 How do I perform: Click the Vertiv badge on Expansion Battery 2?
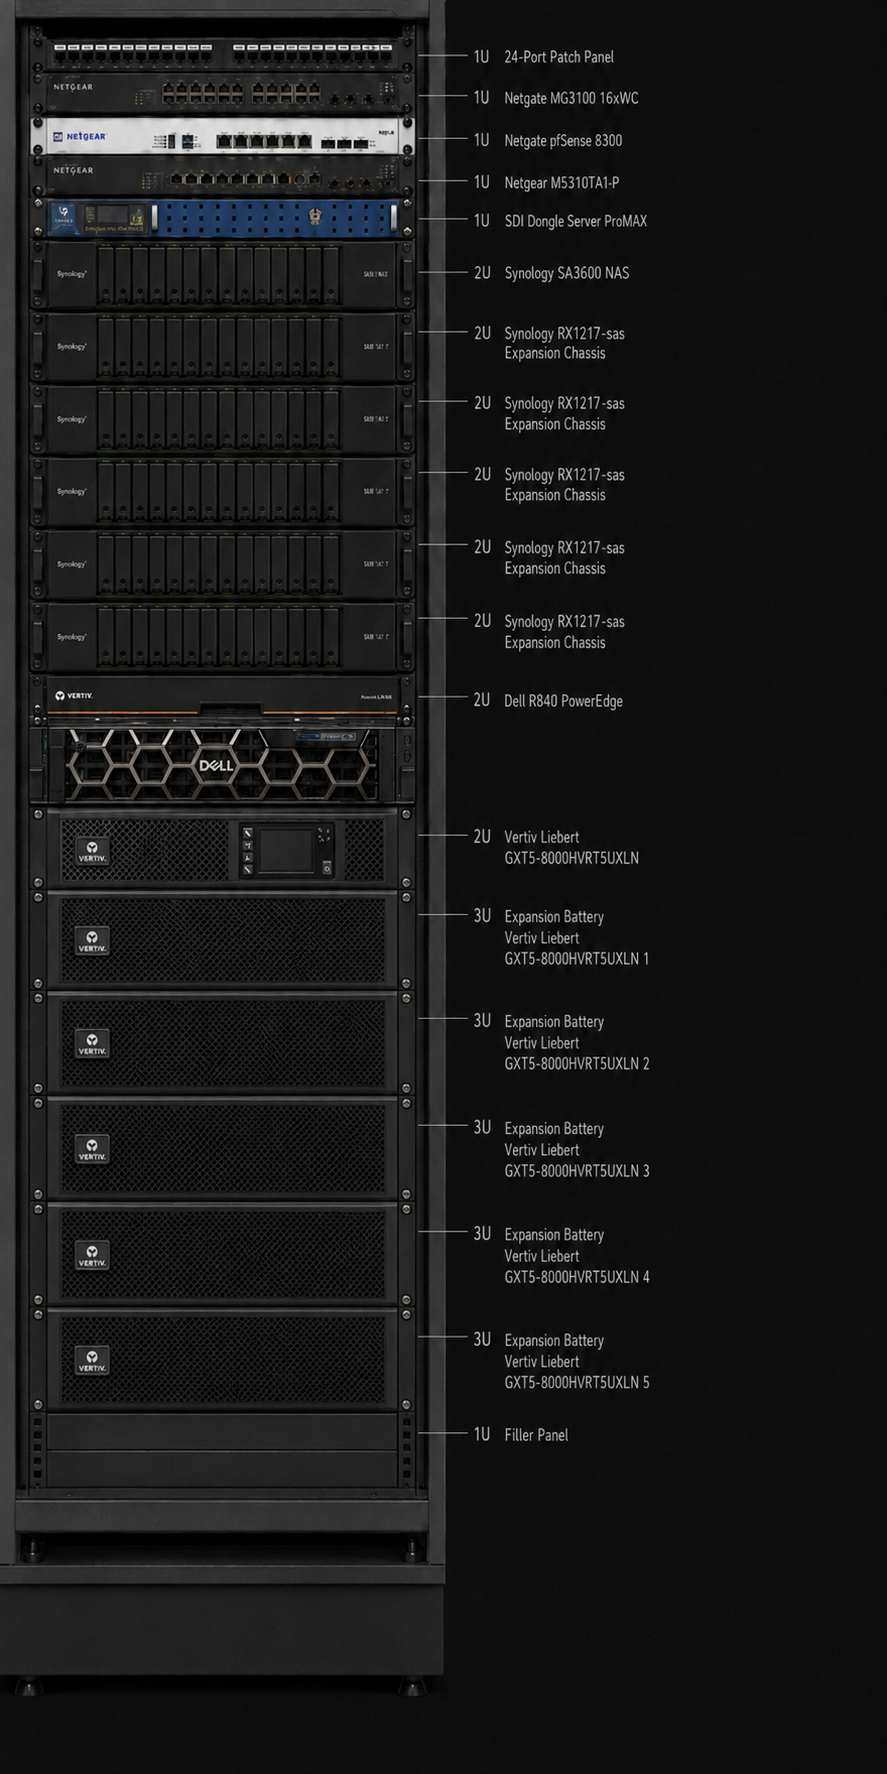coord(92,1044)
